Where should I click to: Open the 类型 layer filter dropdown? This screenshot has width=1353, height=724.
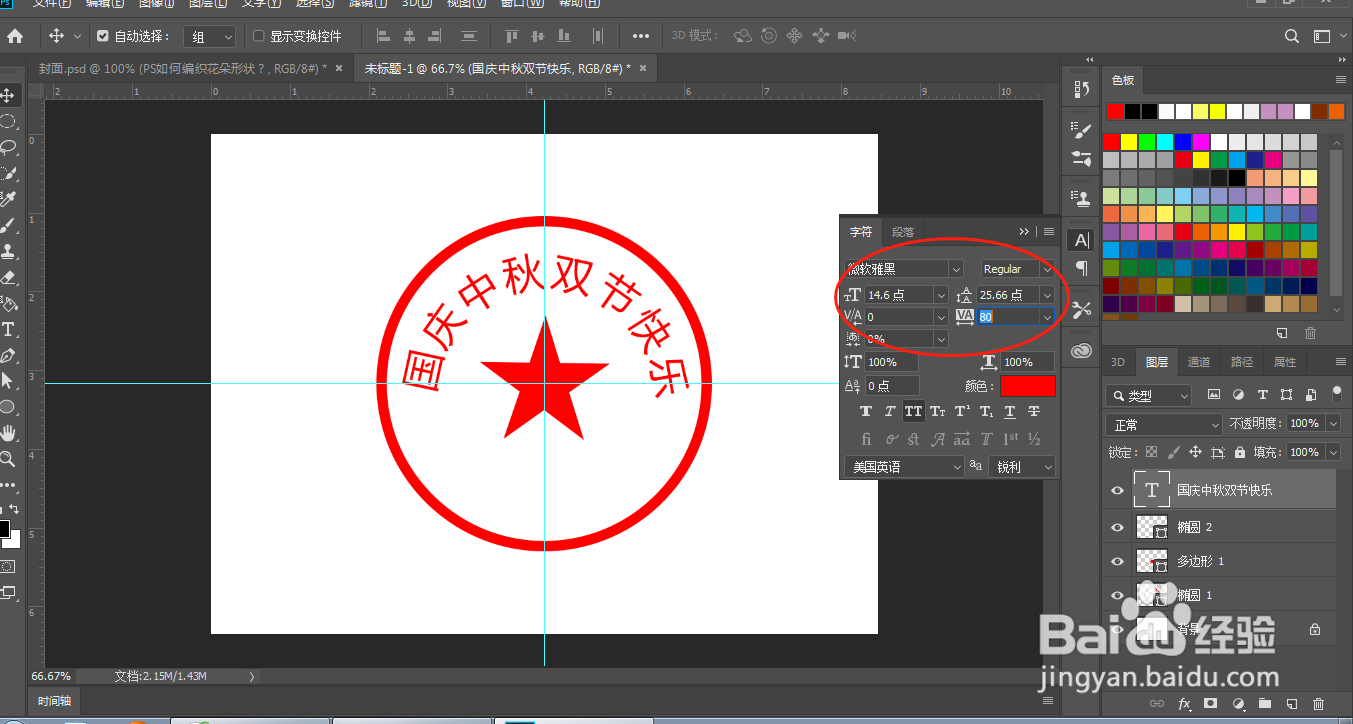pyautogui.click(x=1149, y=395)
